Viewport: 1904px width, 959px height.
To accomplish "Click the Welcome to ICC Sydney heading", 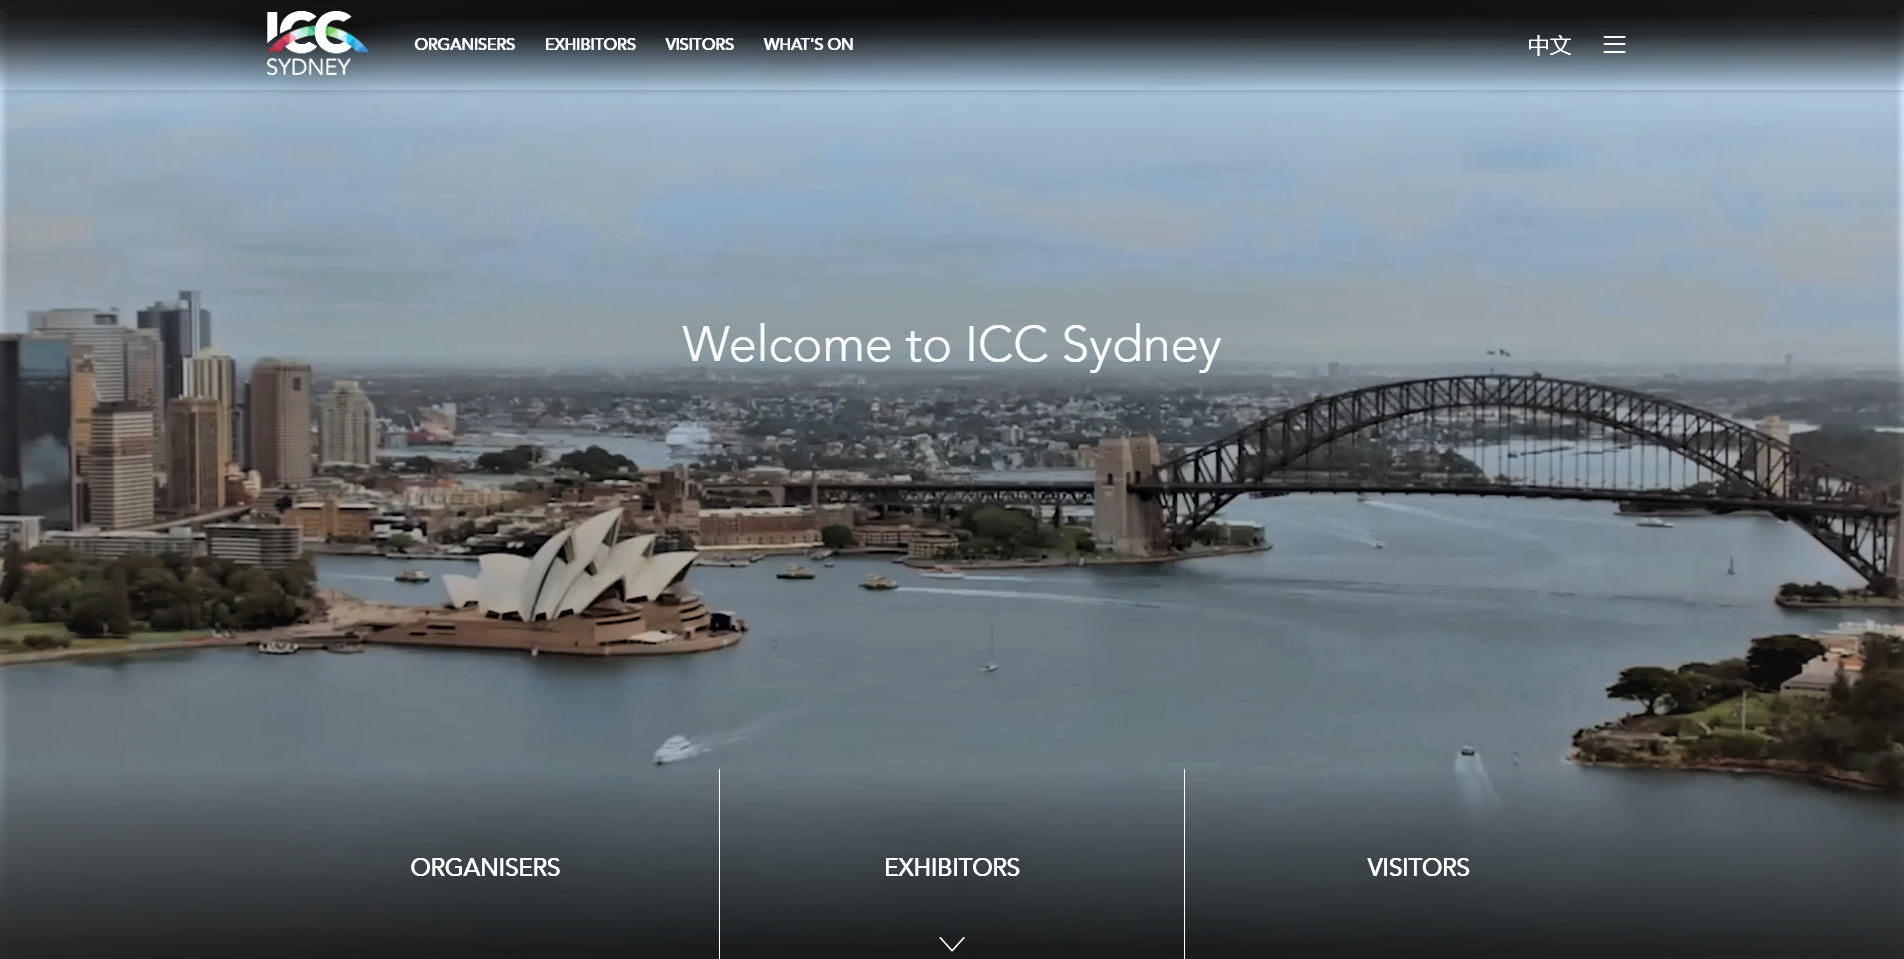I will [x=951, y=345].
